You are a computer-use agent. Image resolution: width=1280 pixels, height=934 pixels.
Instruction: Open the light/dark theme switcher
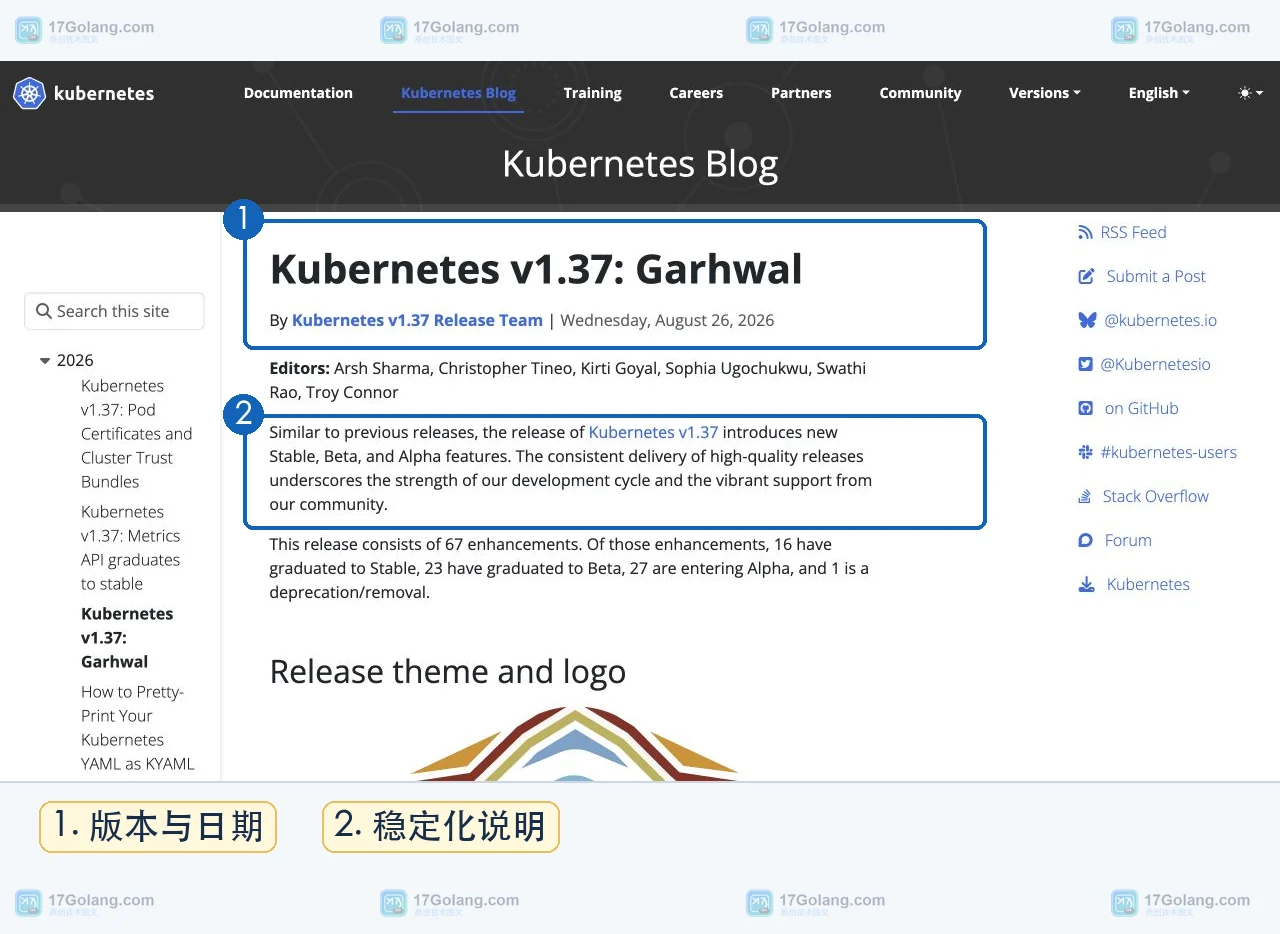pyautogui.click(x=1250, y=93)
